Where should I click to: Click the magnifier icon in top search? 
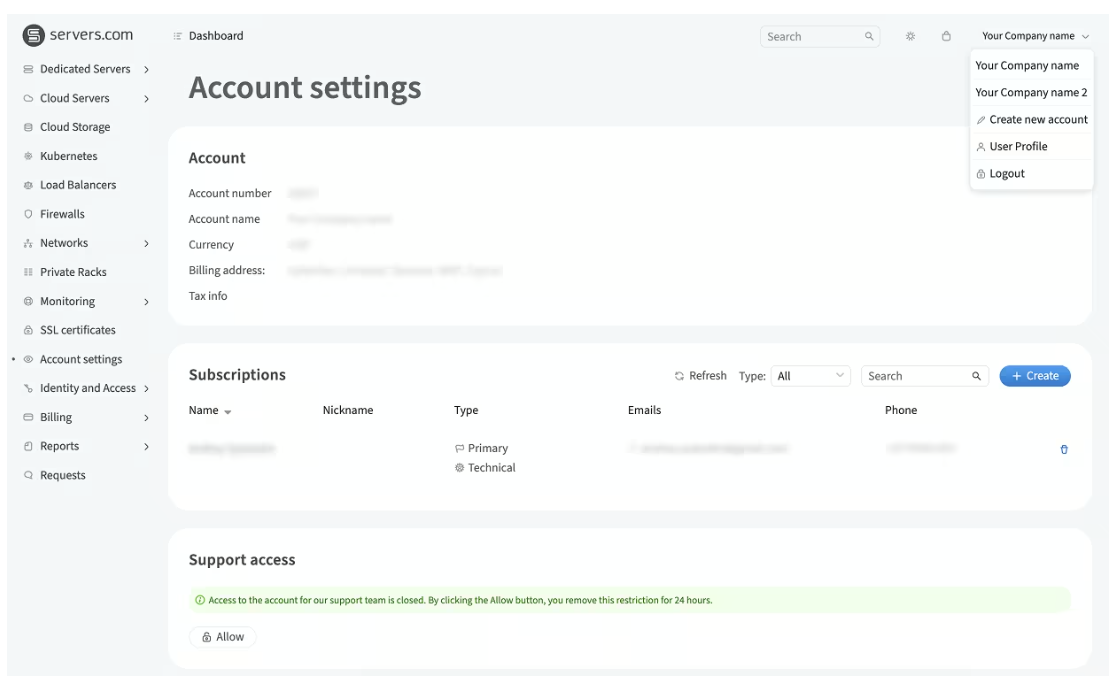coord(869,37)
